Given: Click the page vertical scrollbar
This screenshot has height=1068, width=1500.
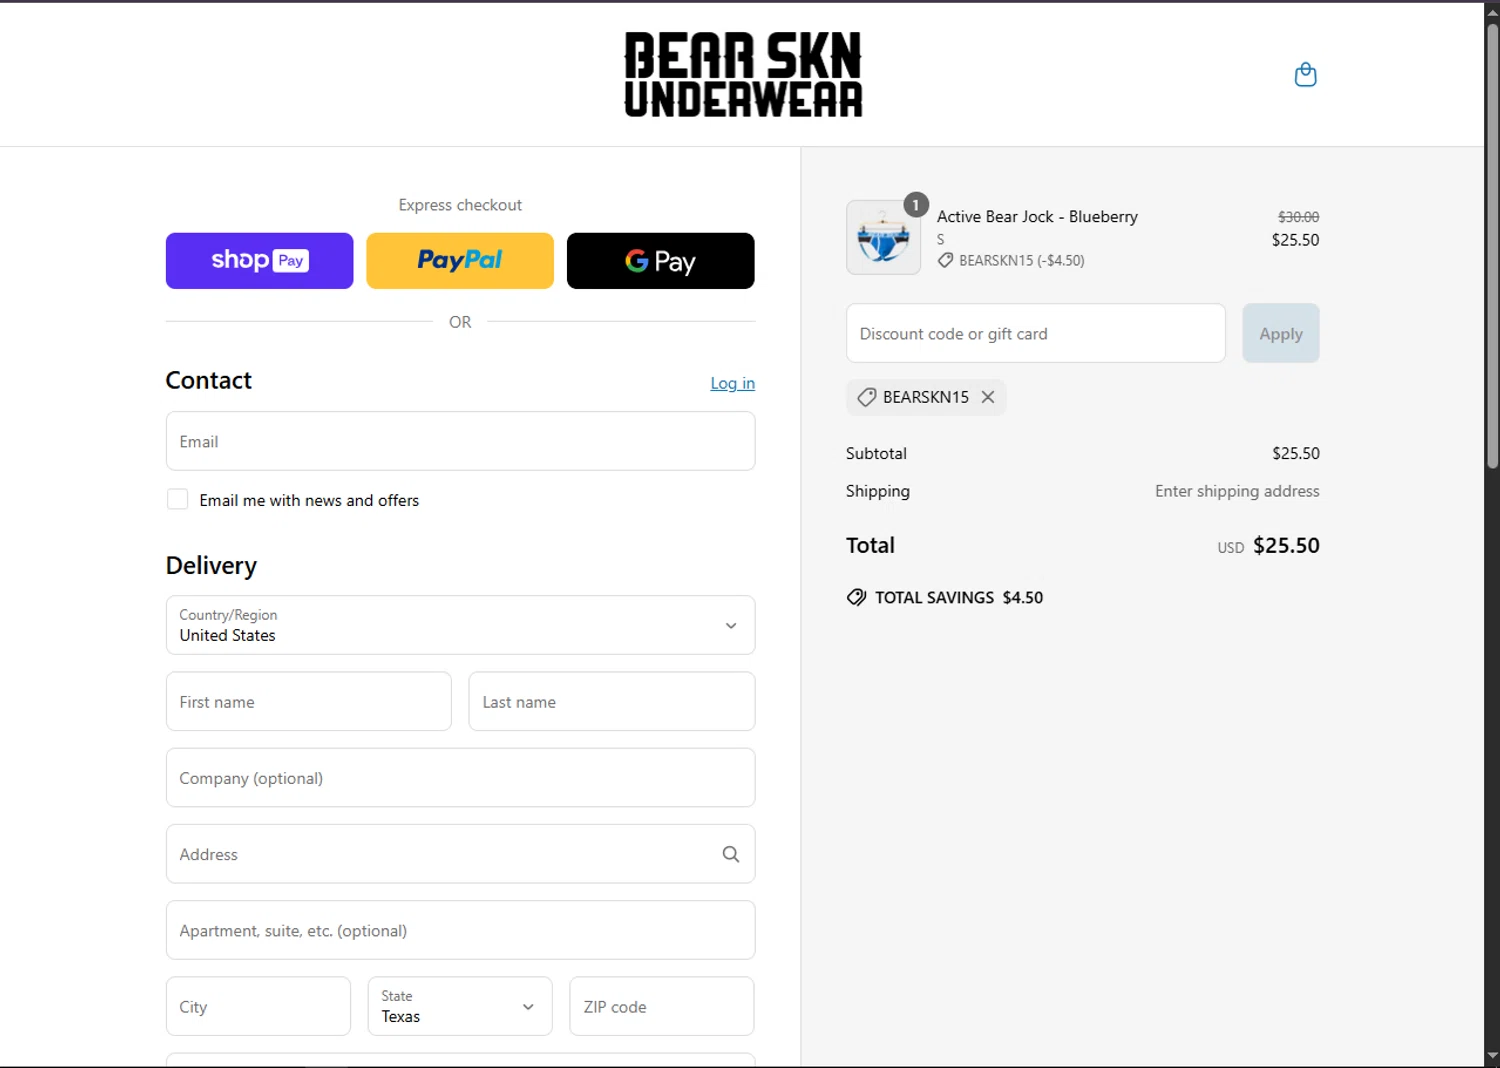Looking at the screenshot, I should tap(1492, 245).
